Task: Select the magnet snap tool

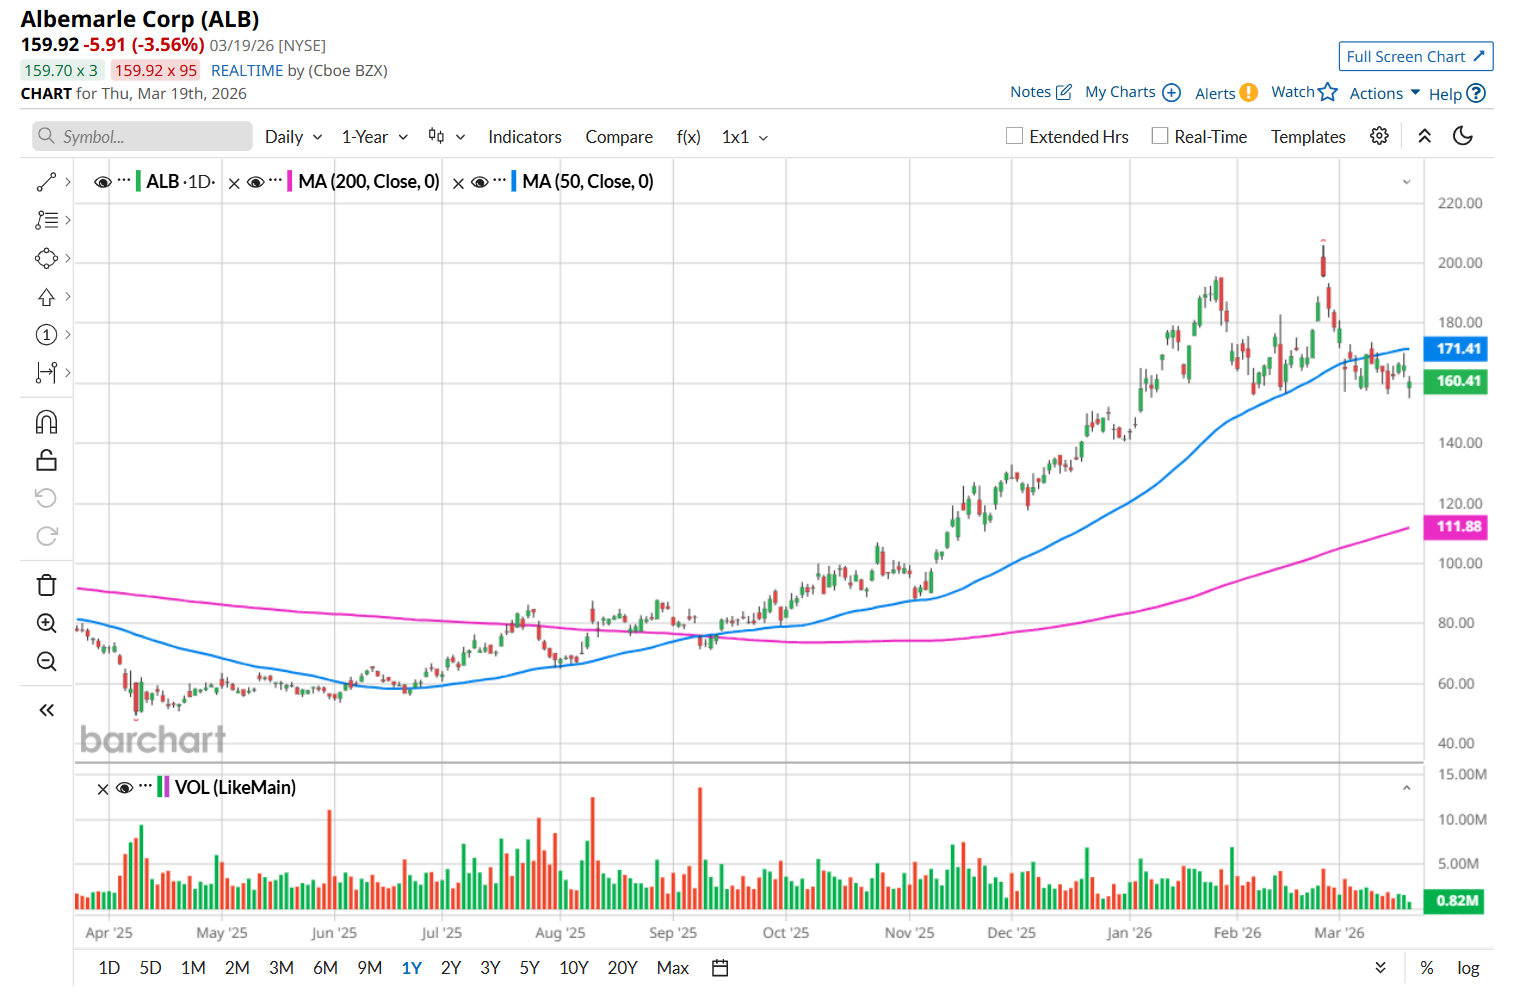Action: pyautogui.click(x=46, y=422)
